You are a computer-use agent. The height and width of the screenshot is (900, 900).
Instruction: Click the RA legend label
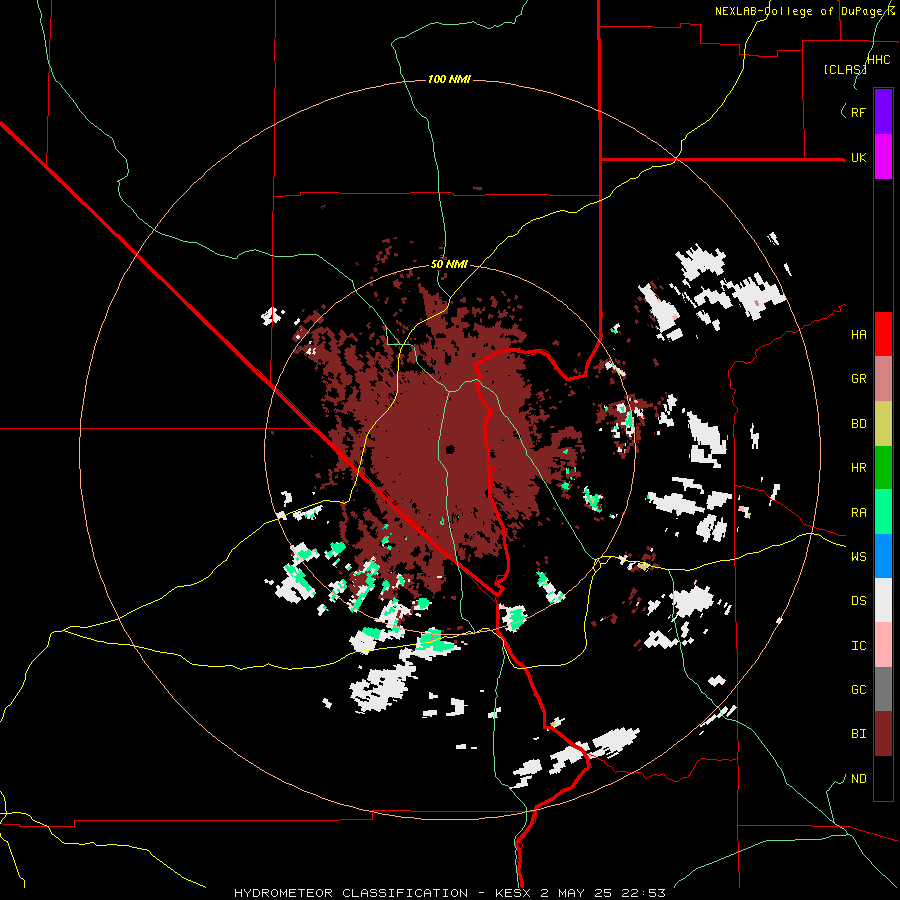[x=859, y=513]
